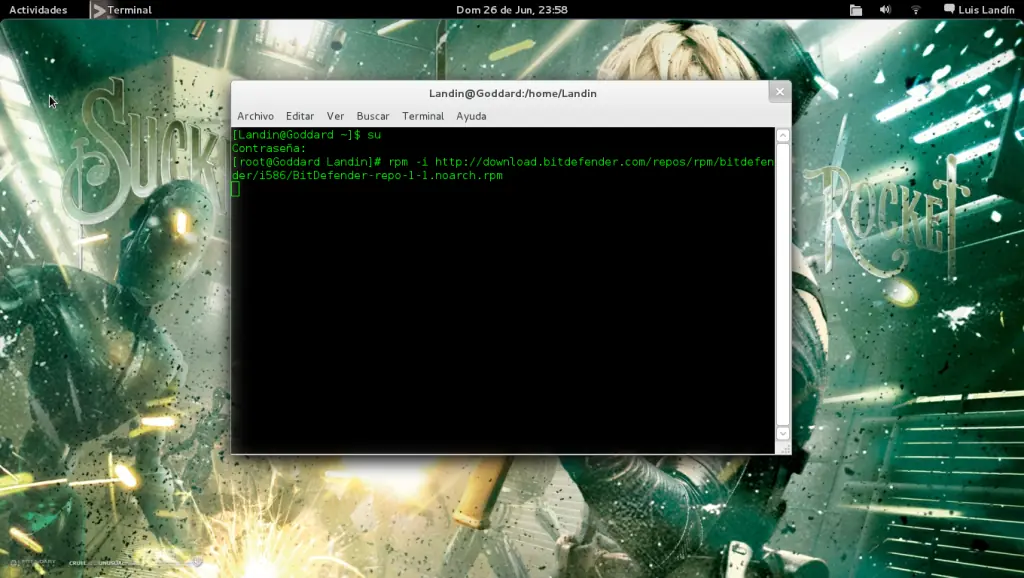Close the terminal window
The width and height of the screenshot is (1024, 578).
click(780, 92)
